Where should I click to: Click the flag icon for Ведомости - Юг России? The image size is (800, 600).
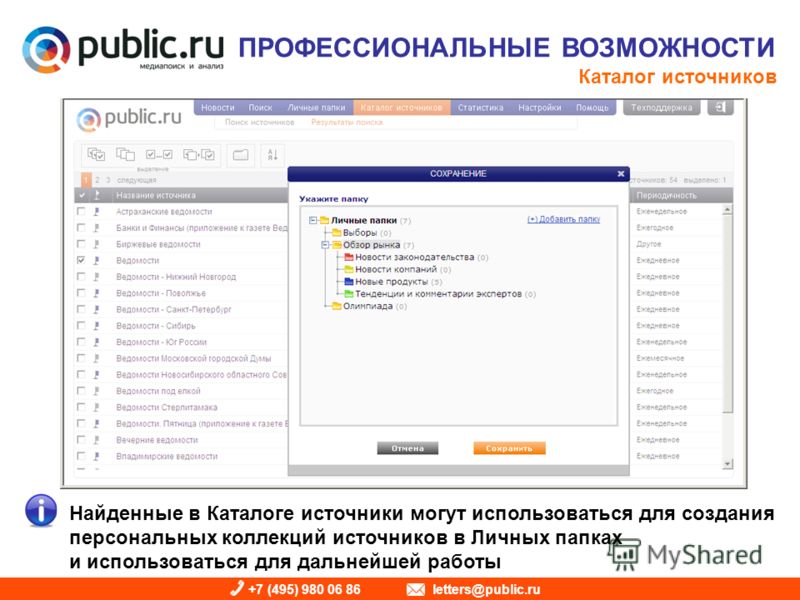click(x=96, y=342)
